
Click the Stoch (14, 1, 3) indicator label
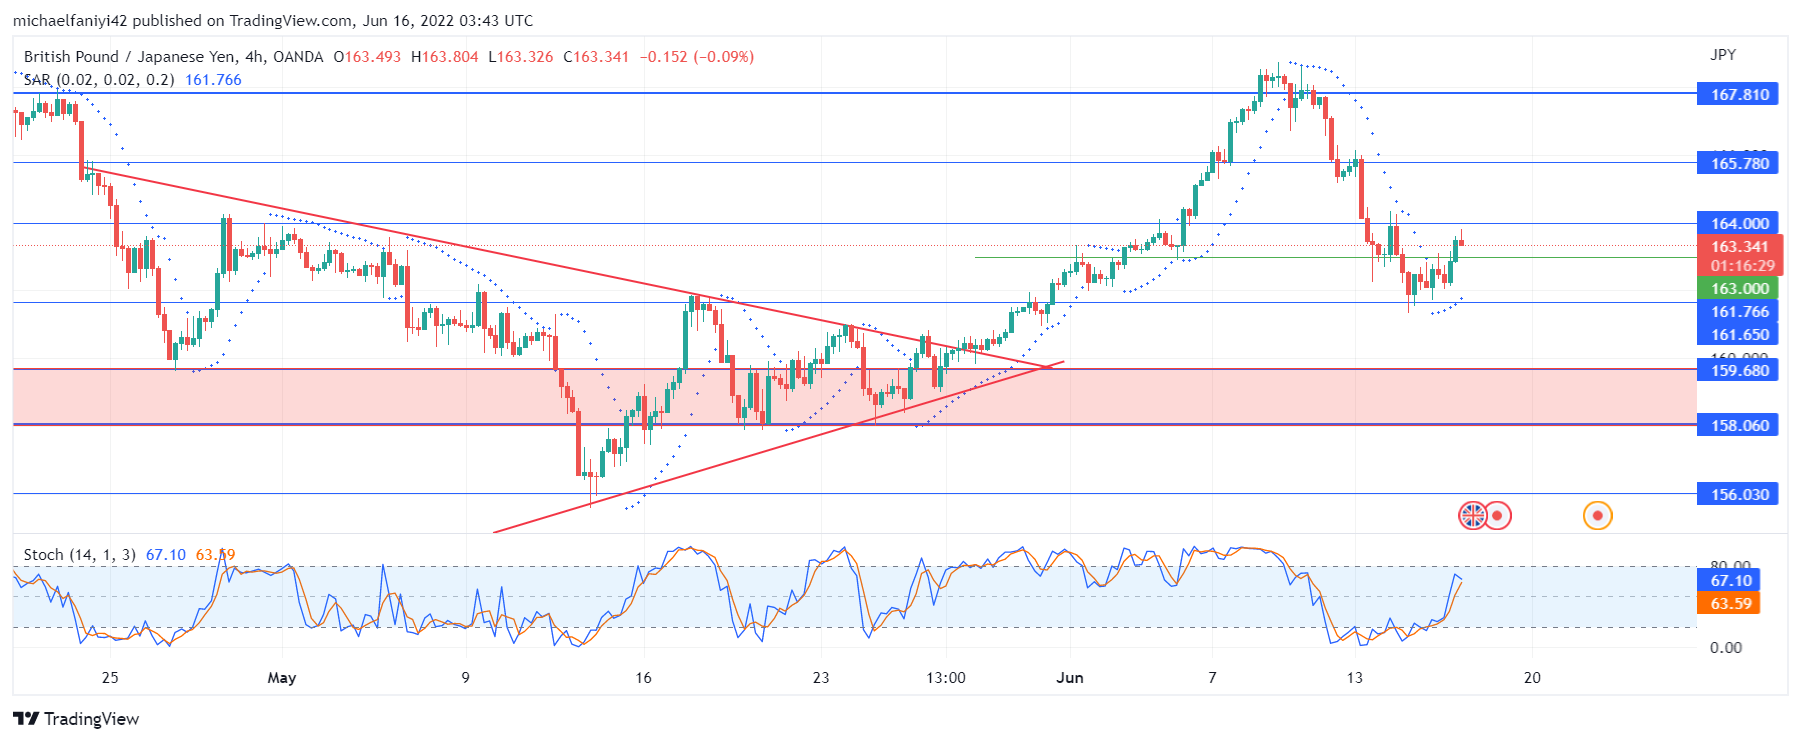[x=79, y=554]
